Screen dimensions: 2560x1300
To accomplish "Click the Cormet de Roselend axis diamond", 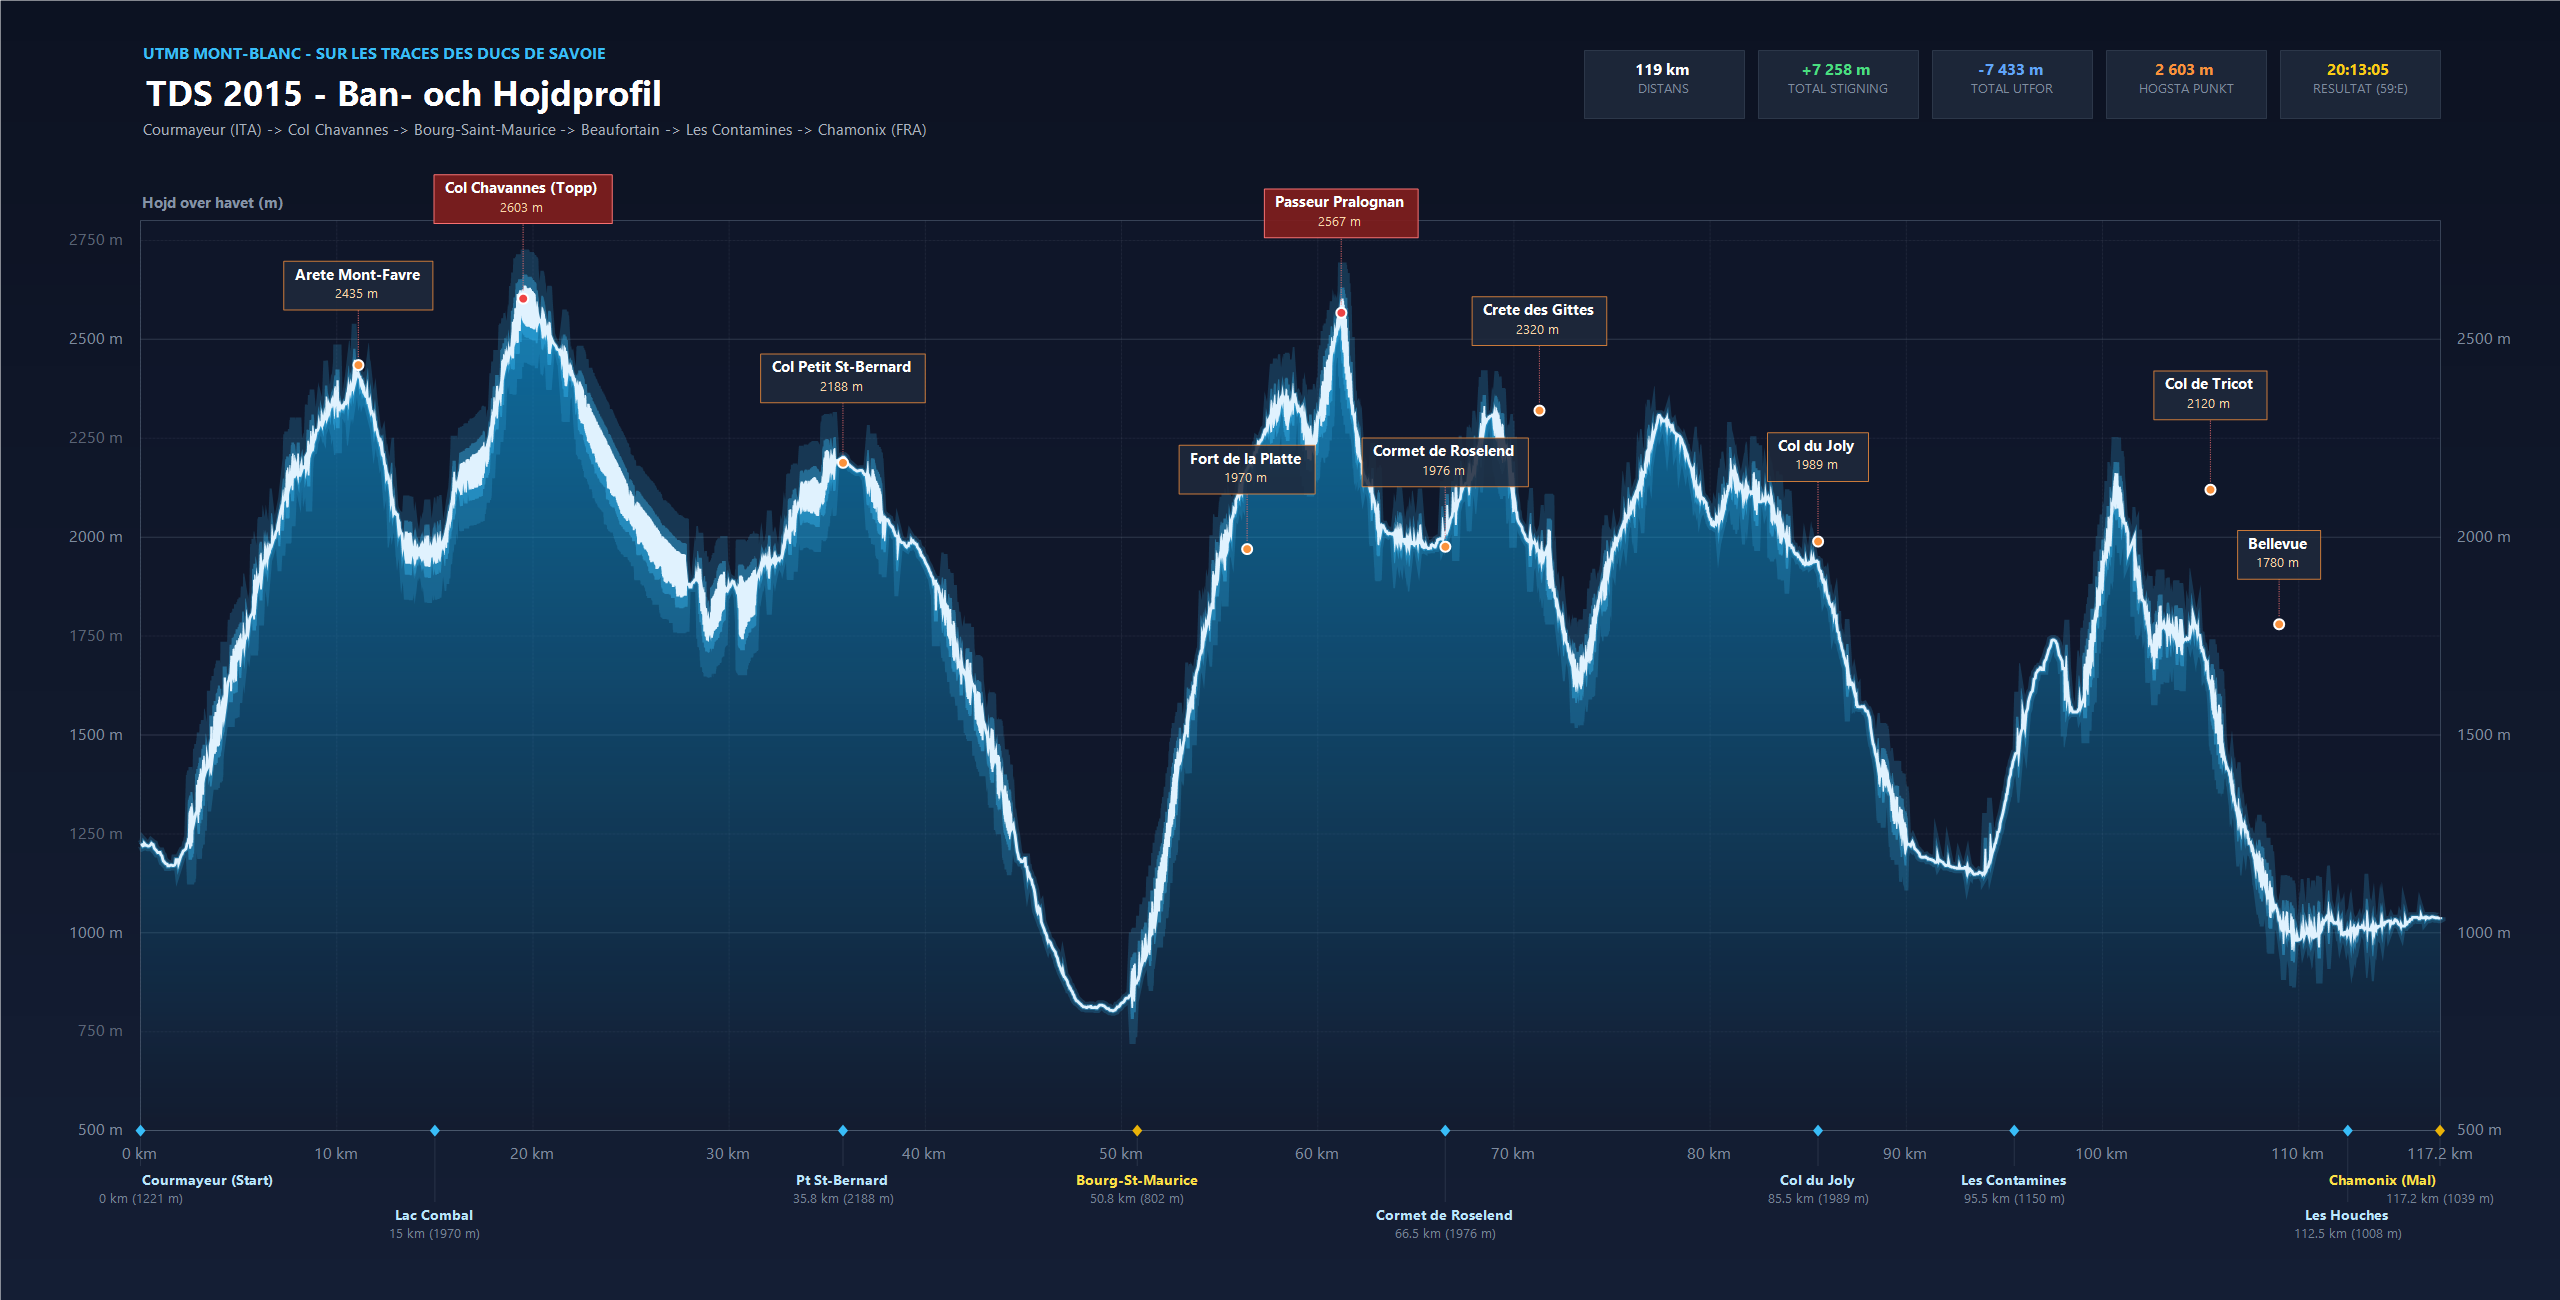I will click(x=1445, y=1130).
